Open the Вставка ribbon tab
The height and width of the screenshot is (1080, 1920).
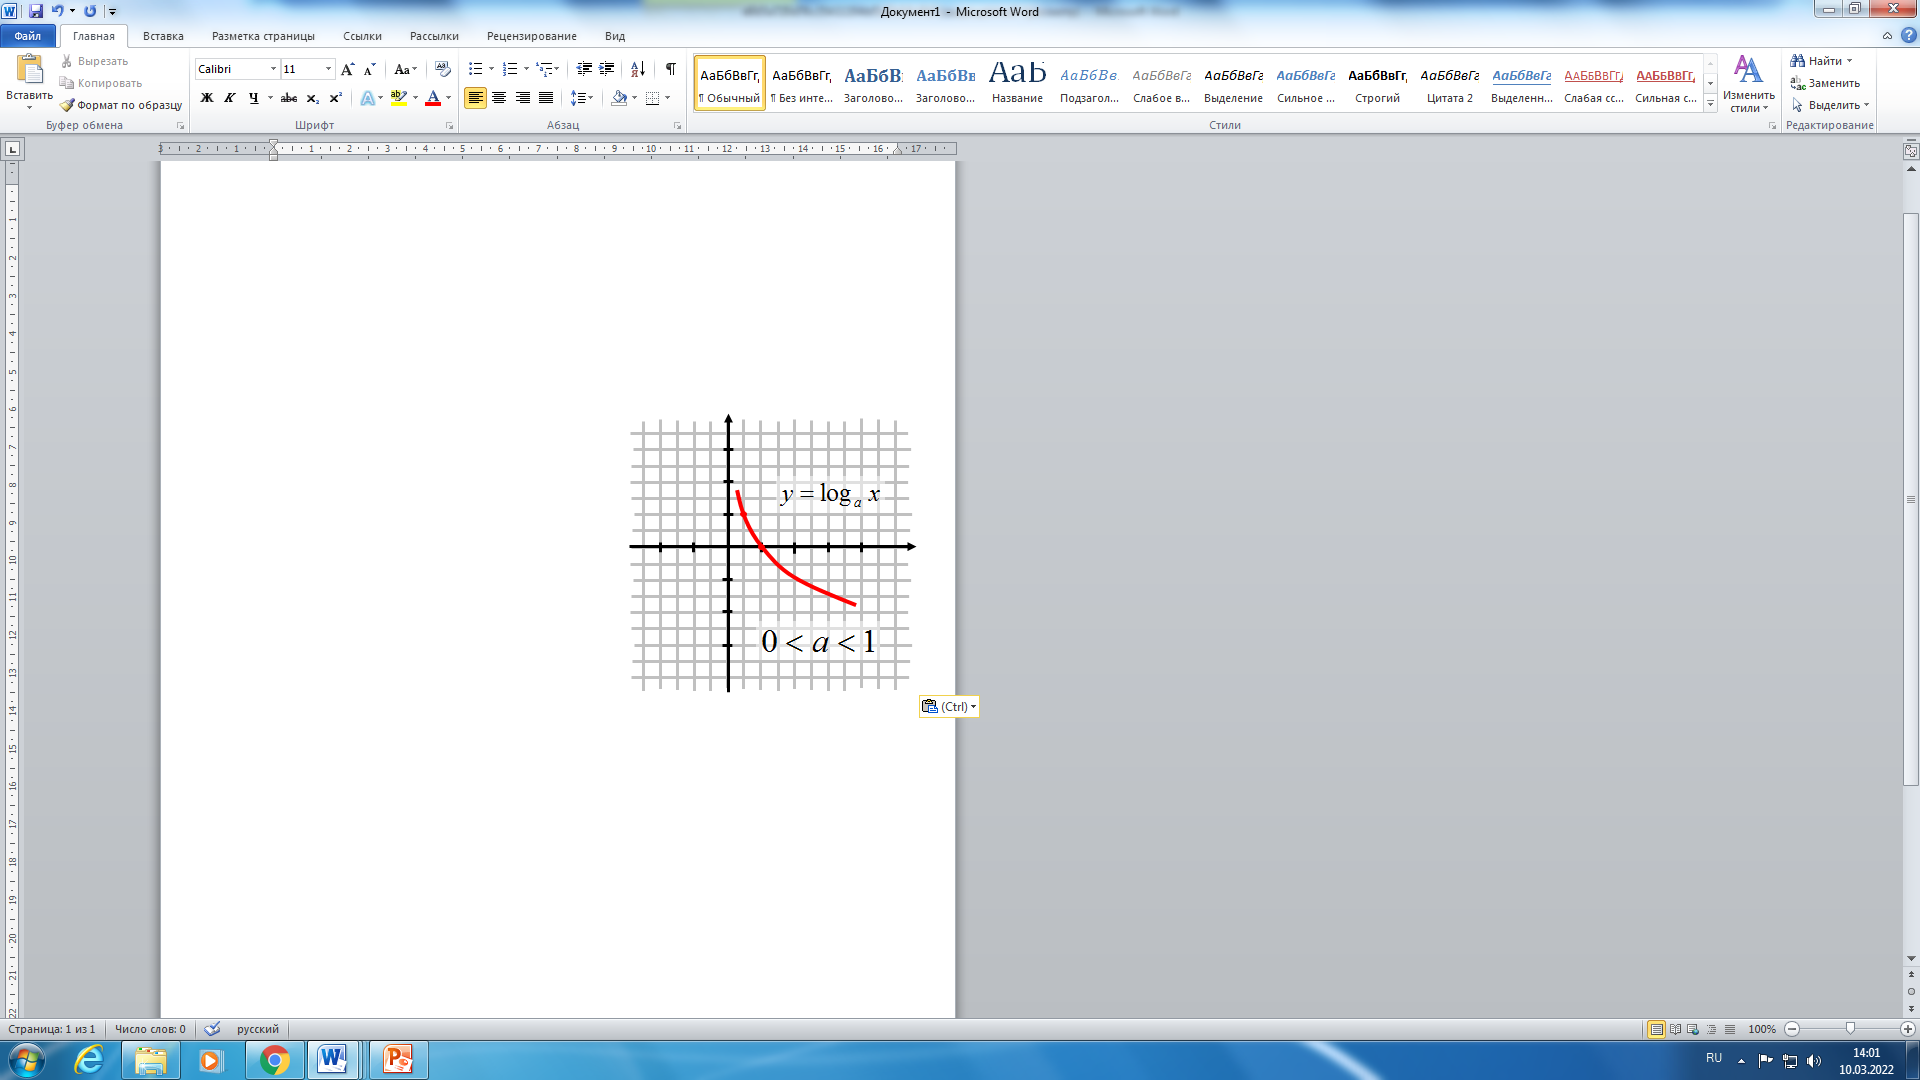click(x=163, y=36)
